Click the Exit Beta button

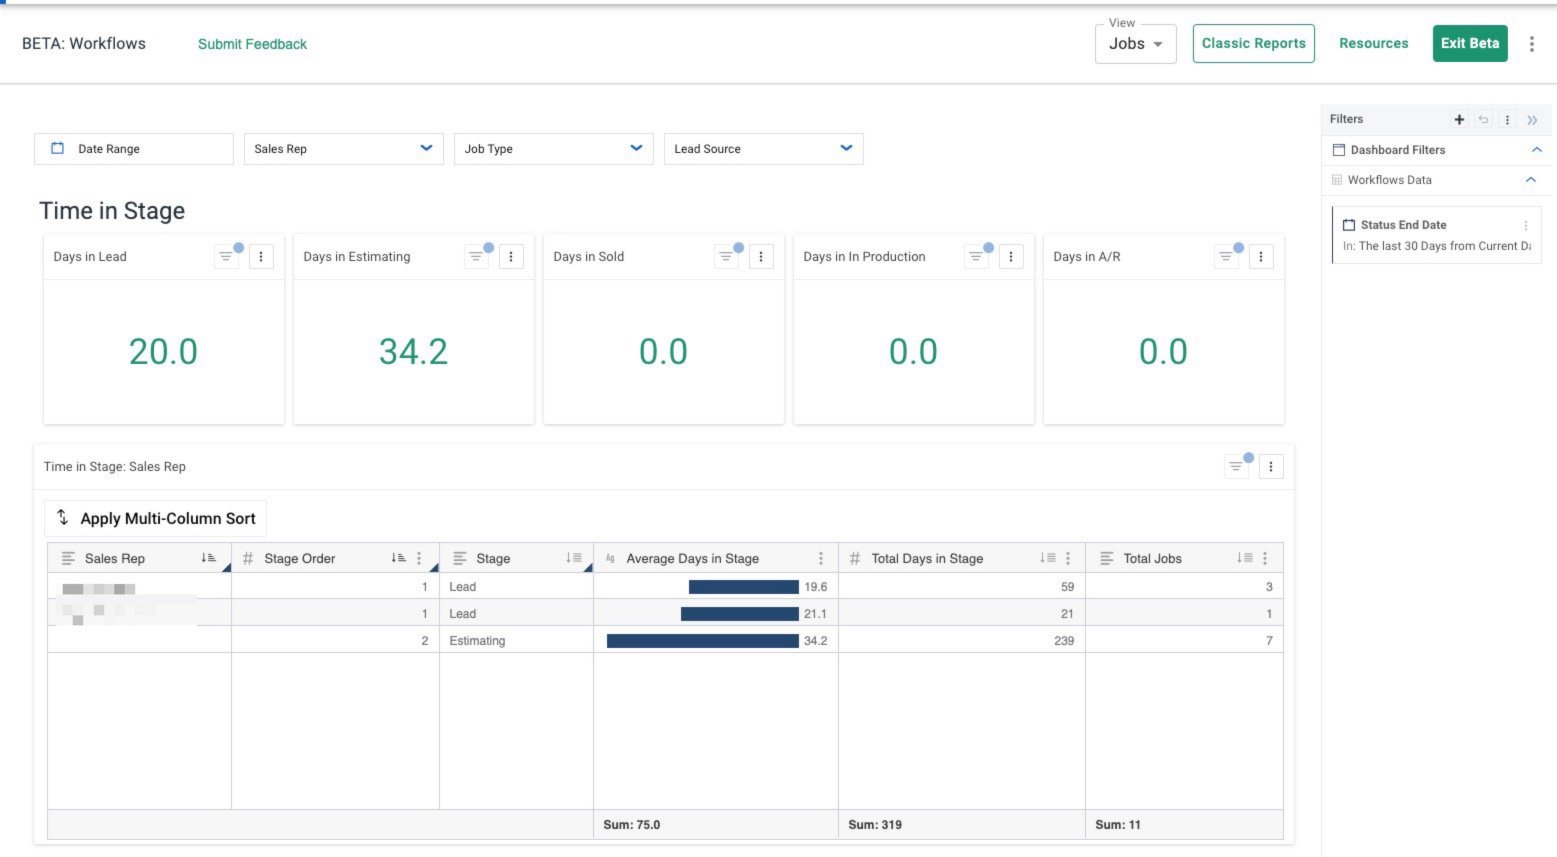[1470, 43]
